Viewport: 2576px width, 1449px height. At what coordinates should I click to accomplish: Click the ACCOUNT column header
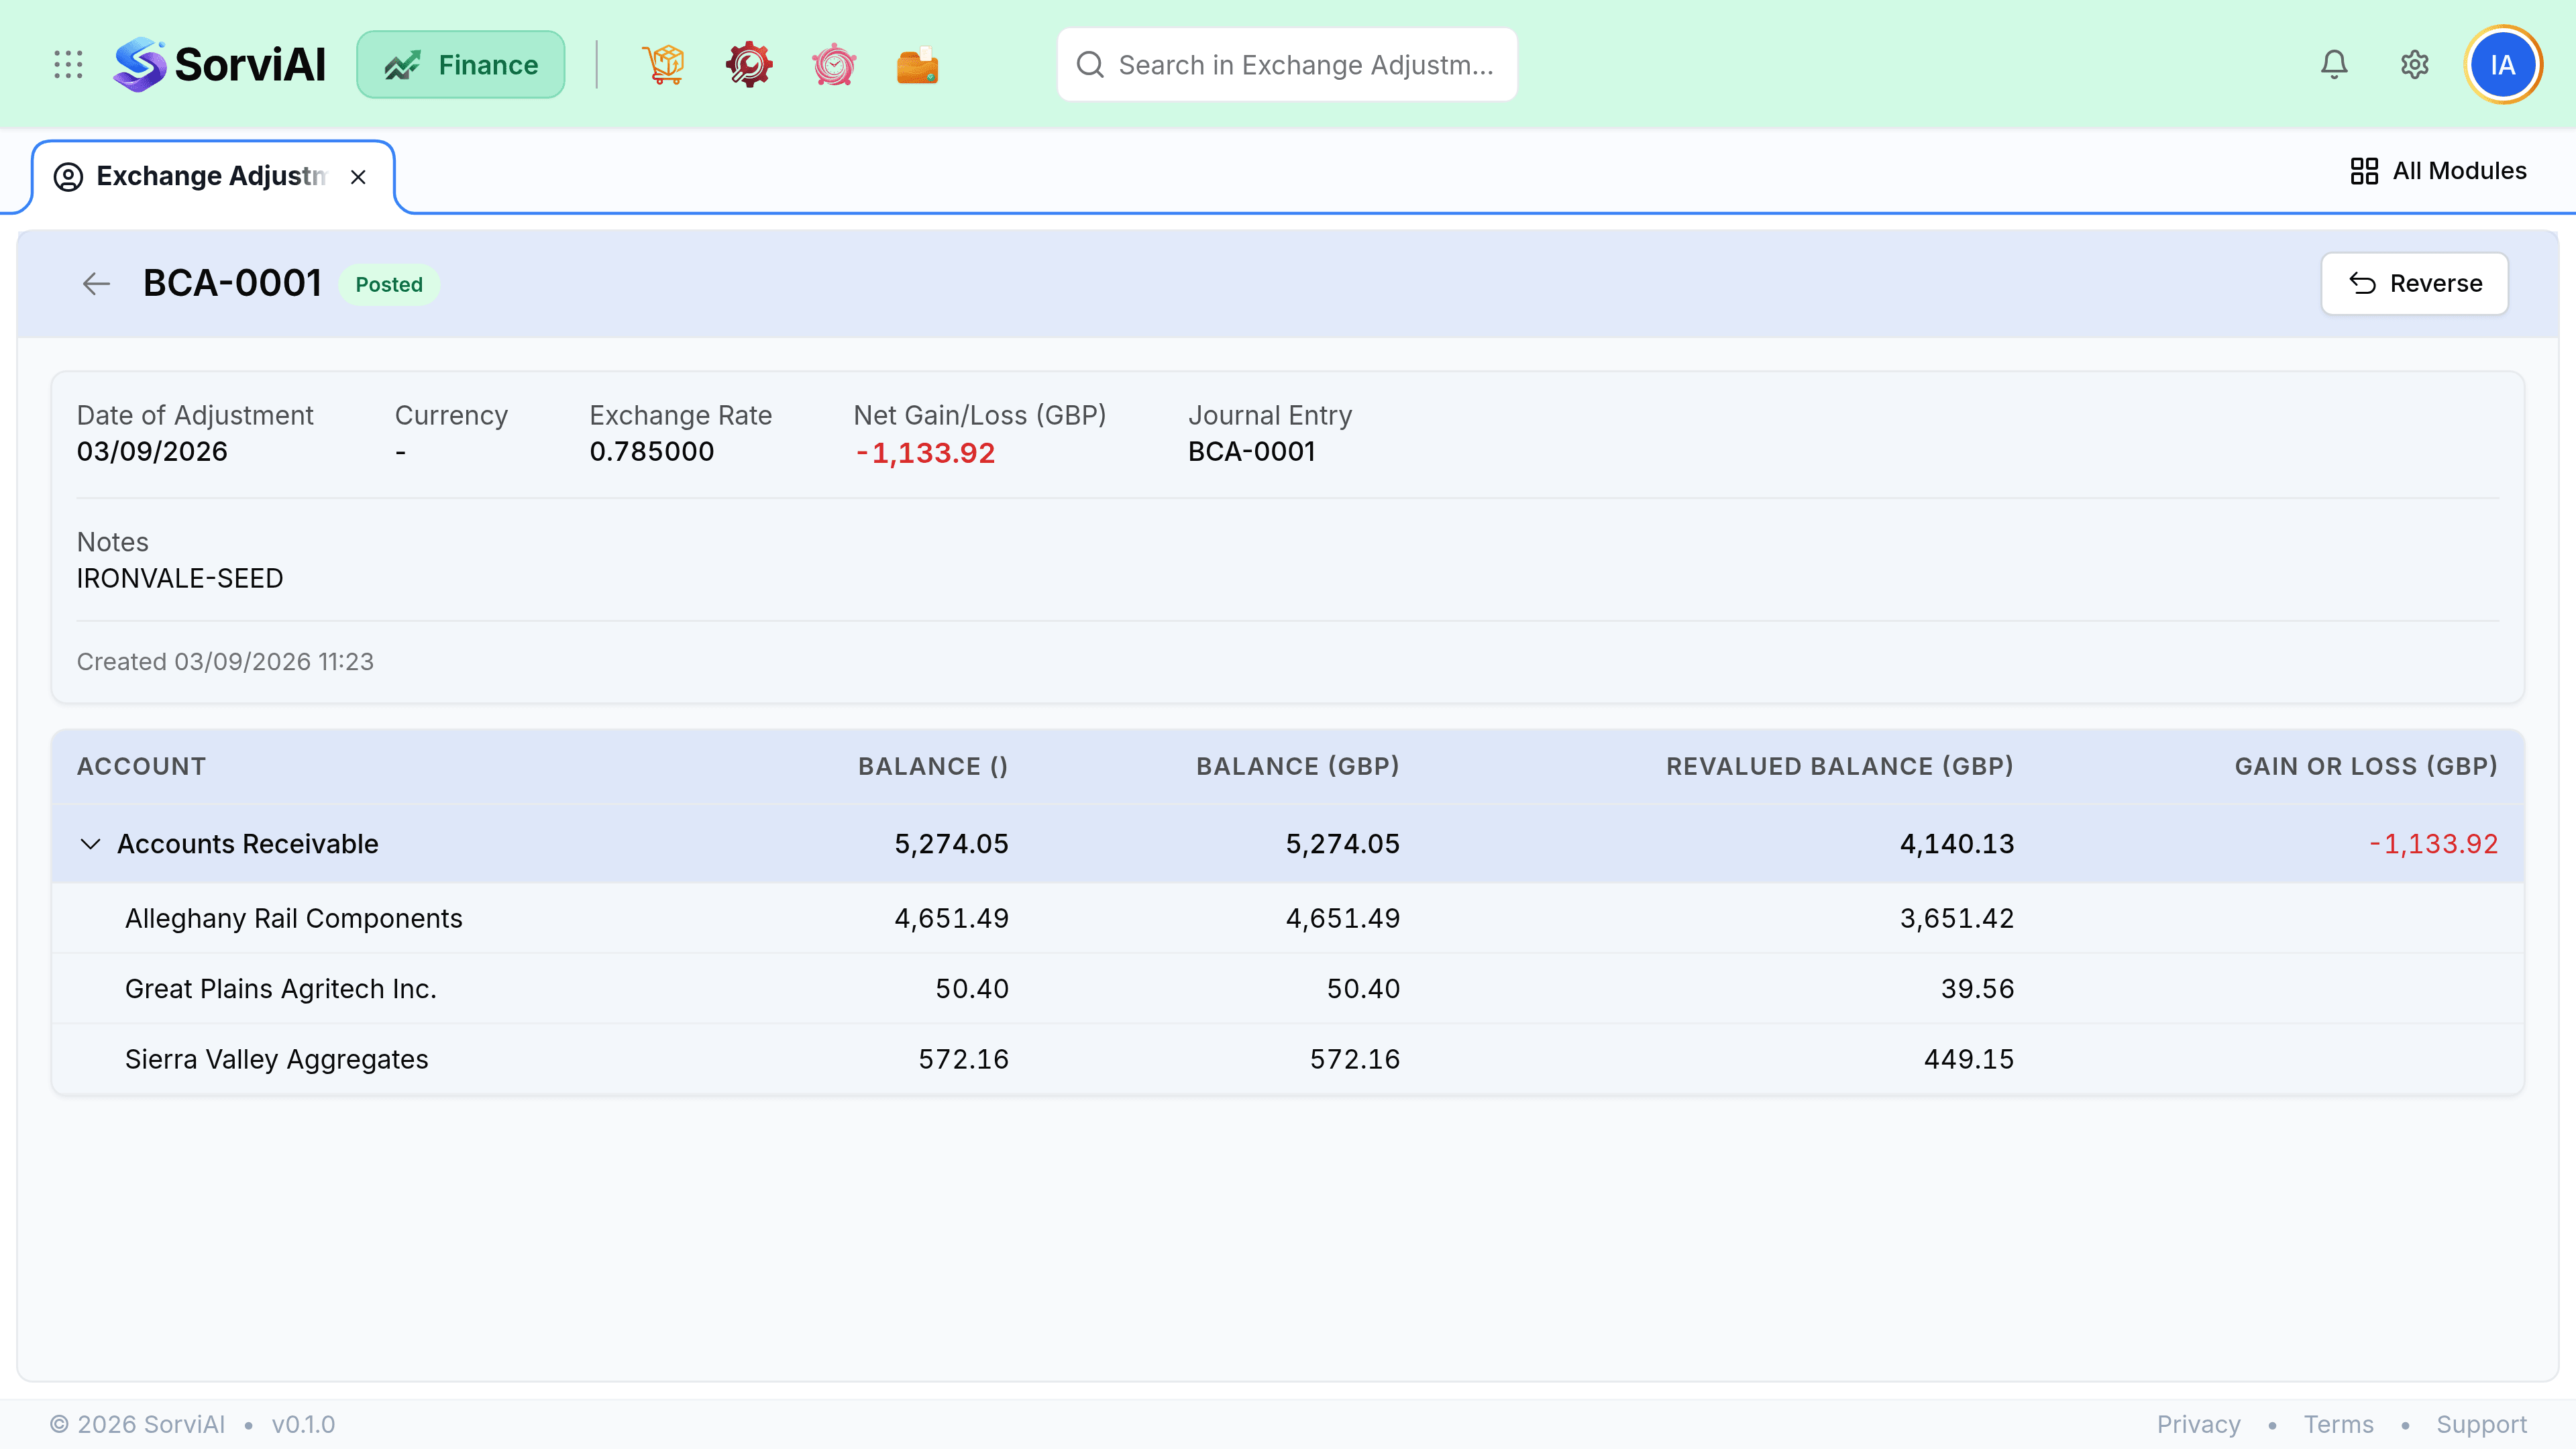pyautogui.click(x=141, y=767)
